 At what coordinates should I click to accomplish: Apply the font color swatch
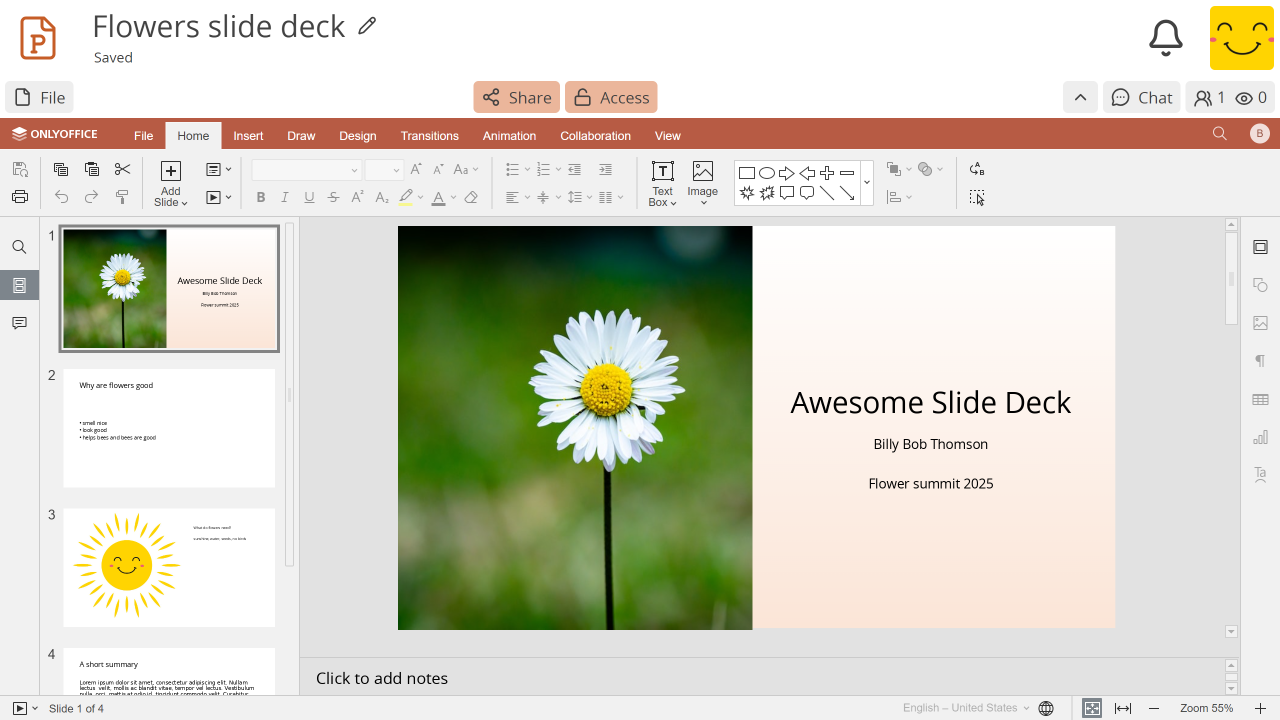click(438, 197)
